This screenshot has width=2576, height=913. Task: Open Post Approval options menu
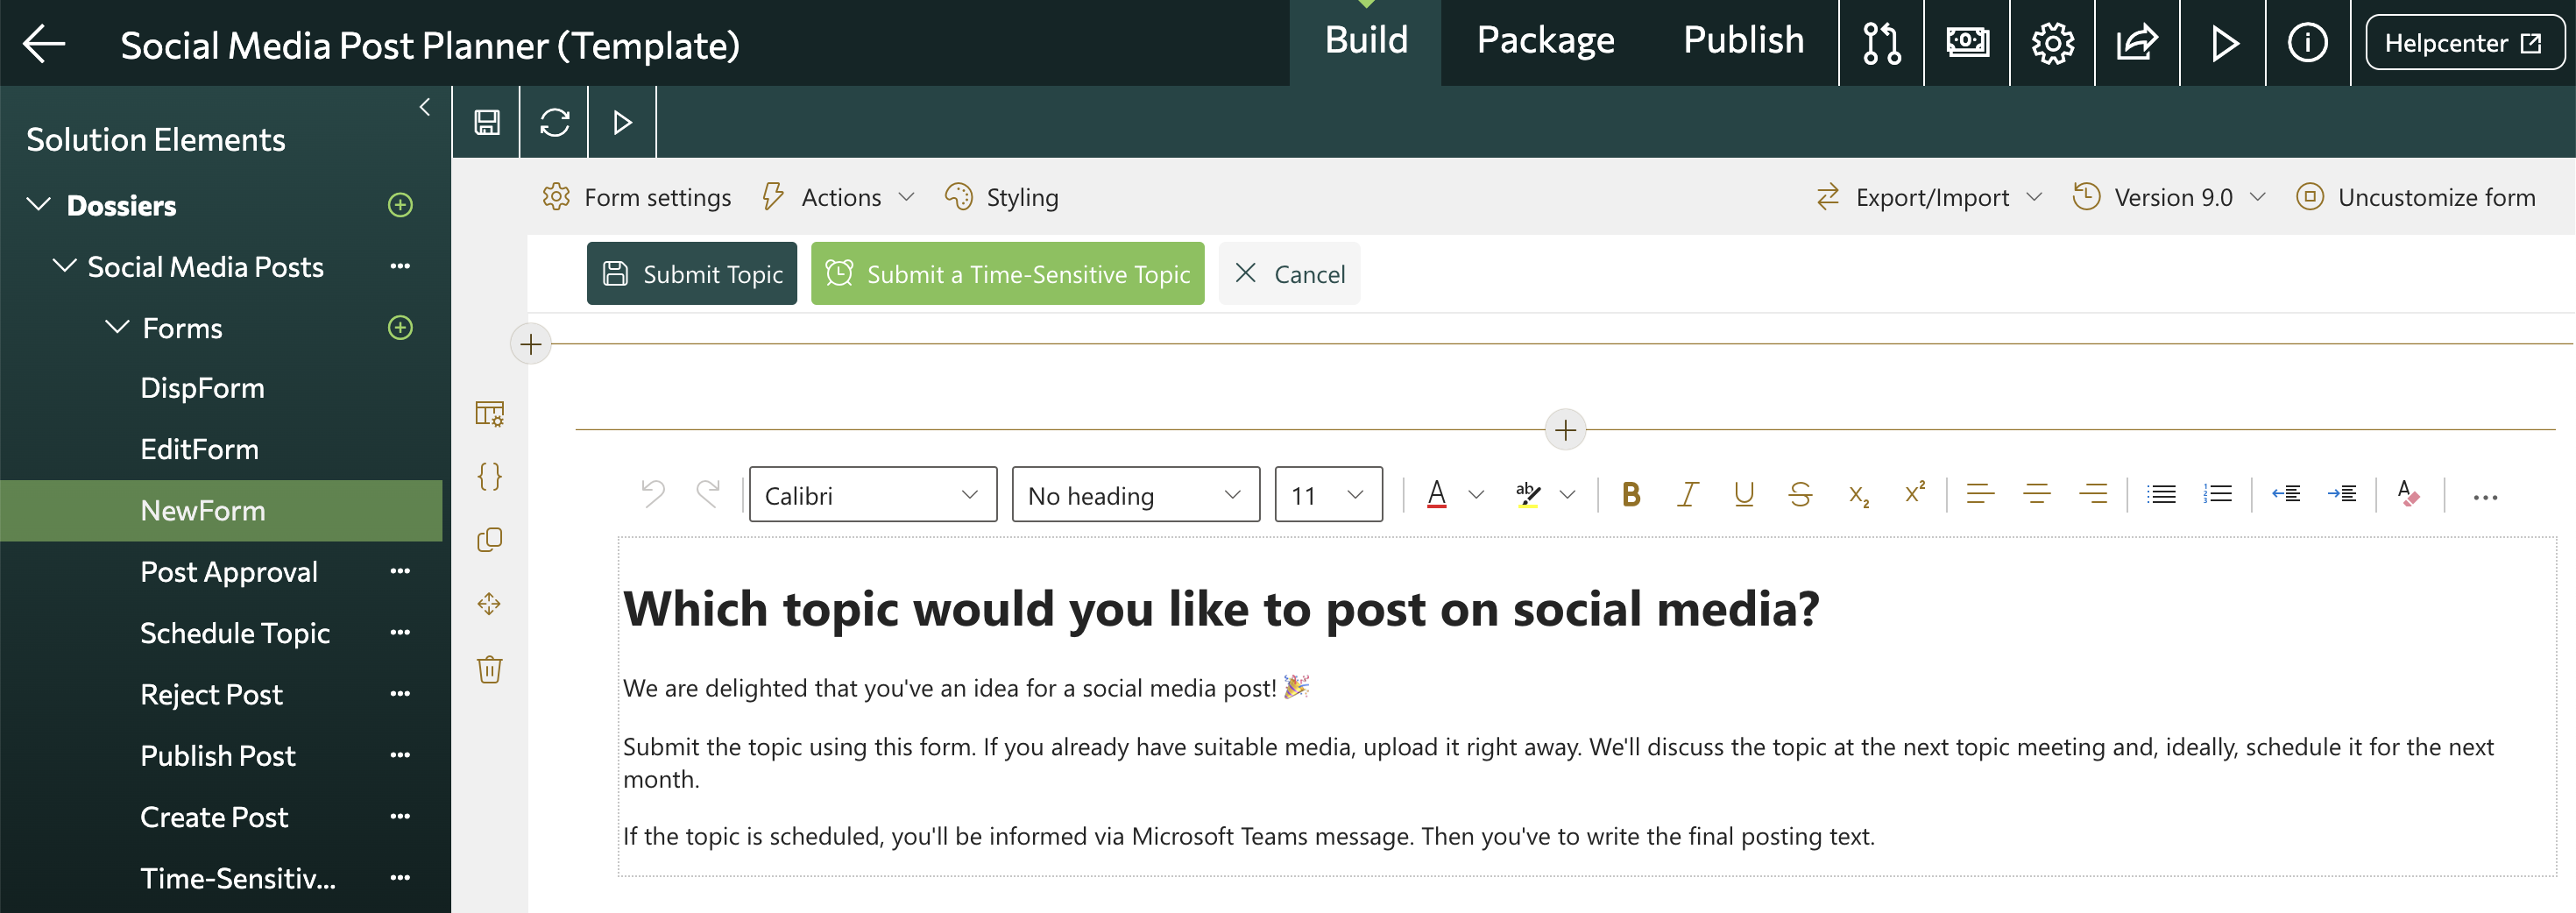(400, 571)
